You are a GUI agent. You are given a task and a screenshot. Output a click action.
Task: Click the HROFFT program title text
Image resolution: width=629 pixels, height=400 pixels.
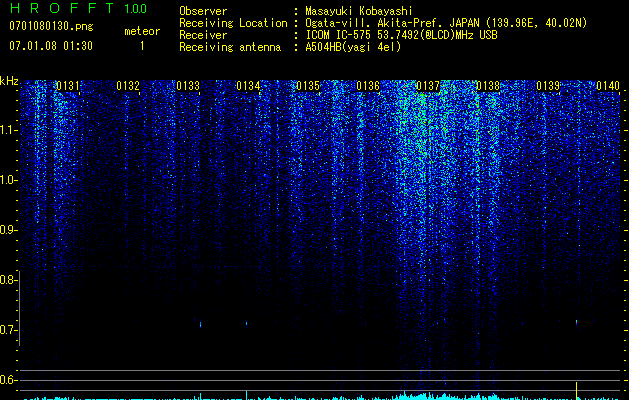click(63, 8)
